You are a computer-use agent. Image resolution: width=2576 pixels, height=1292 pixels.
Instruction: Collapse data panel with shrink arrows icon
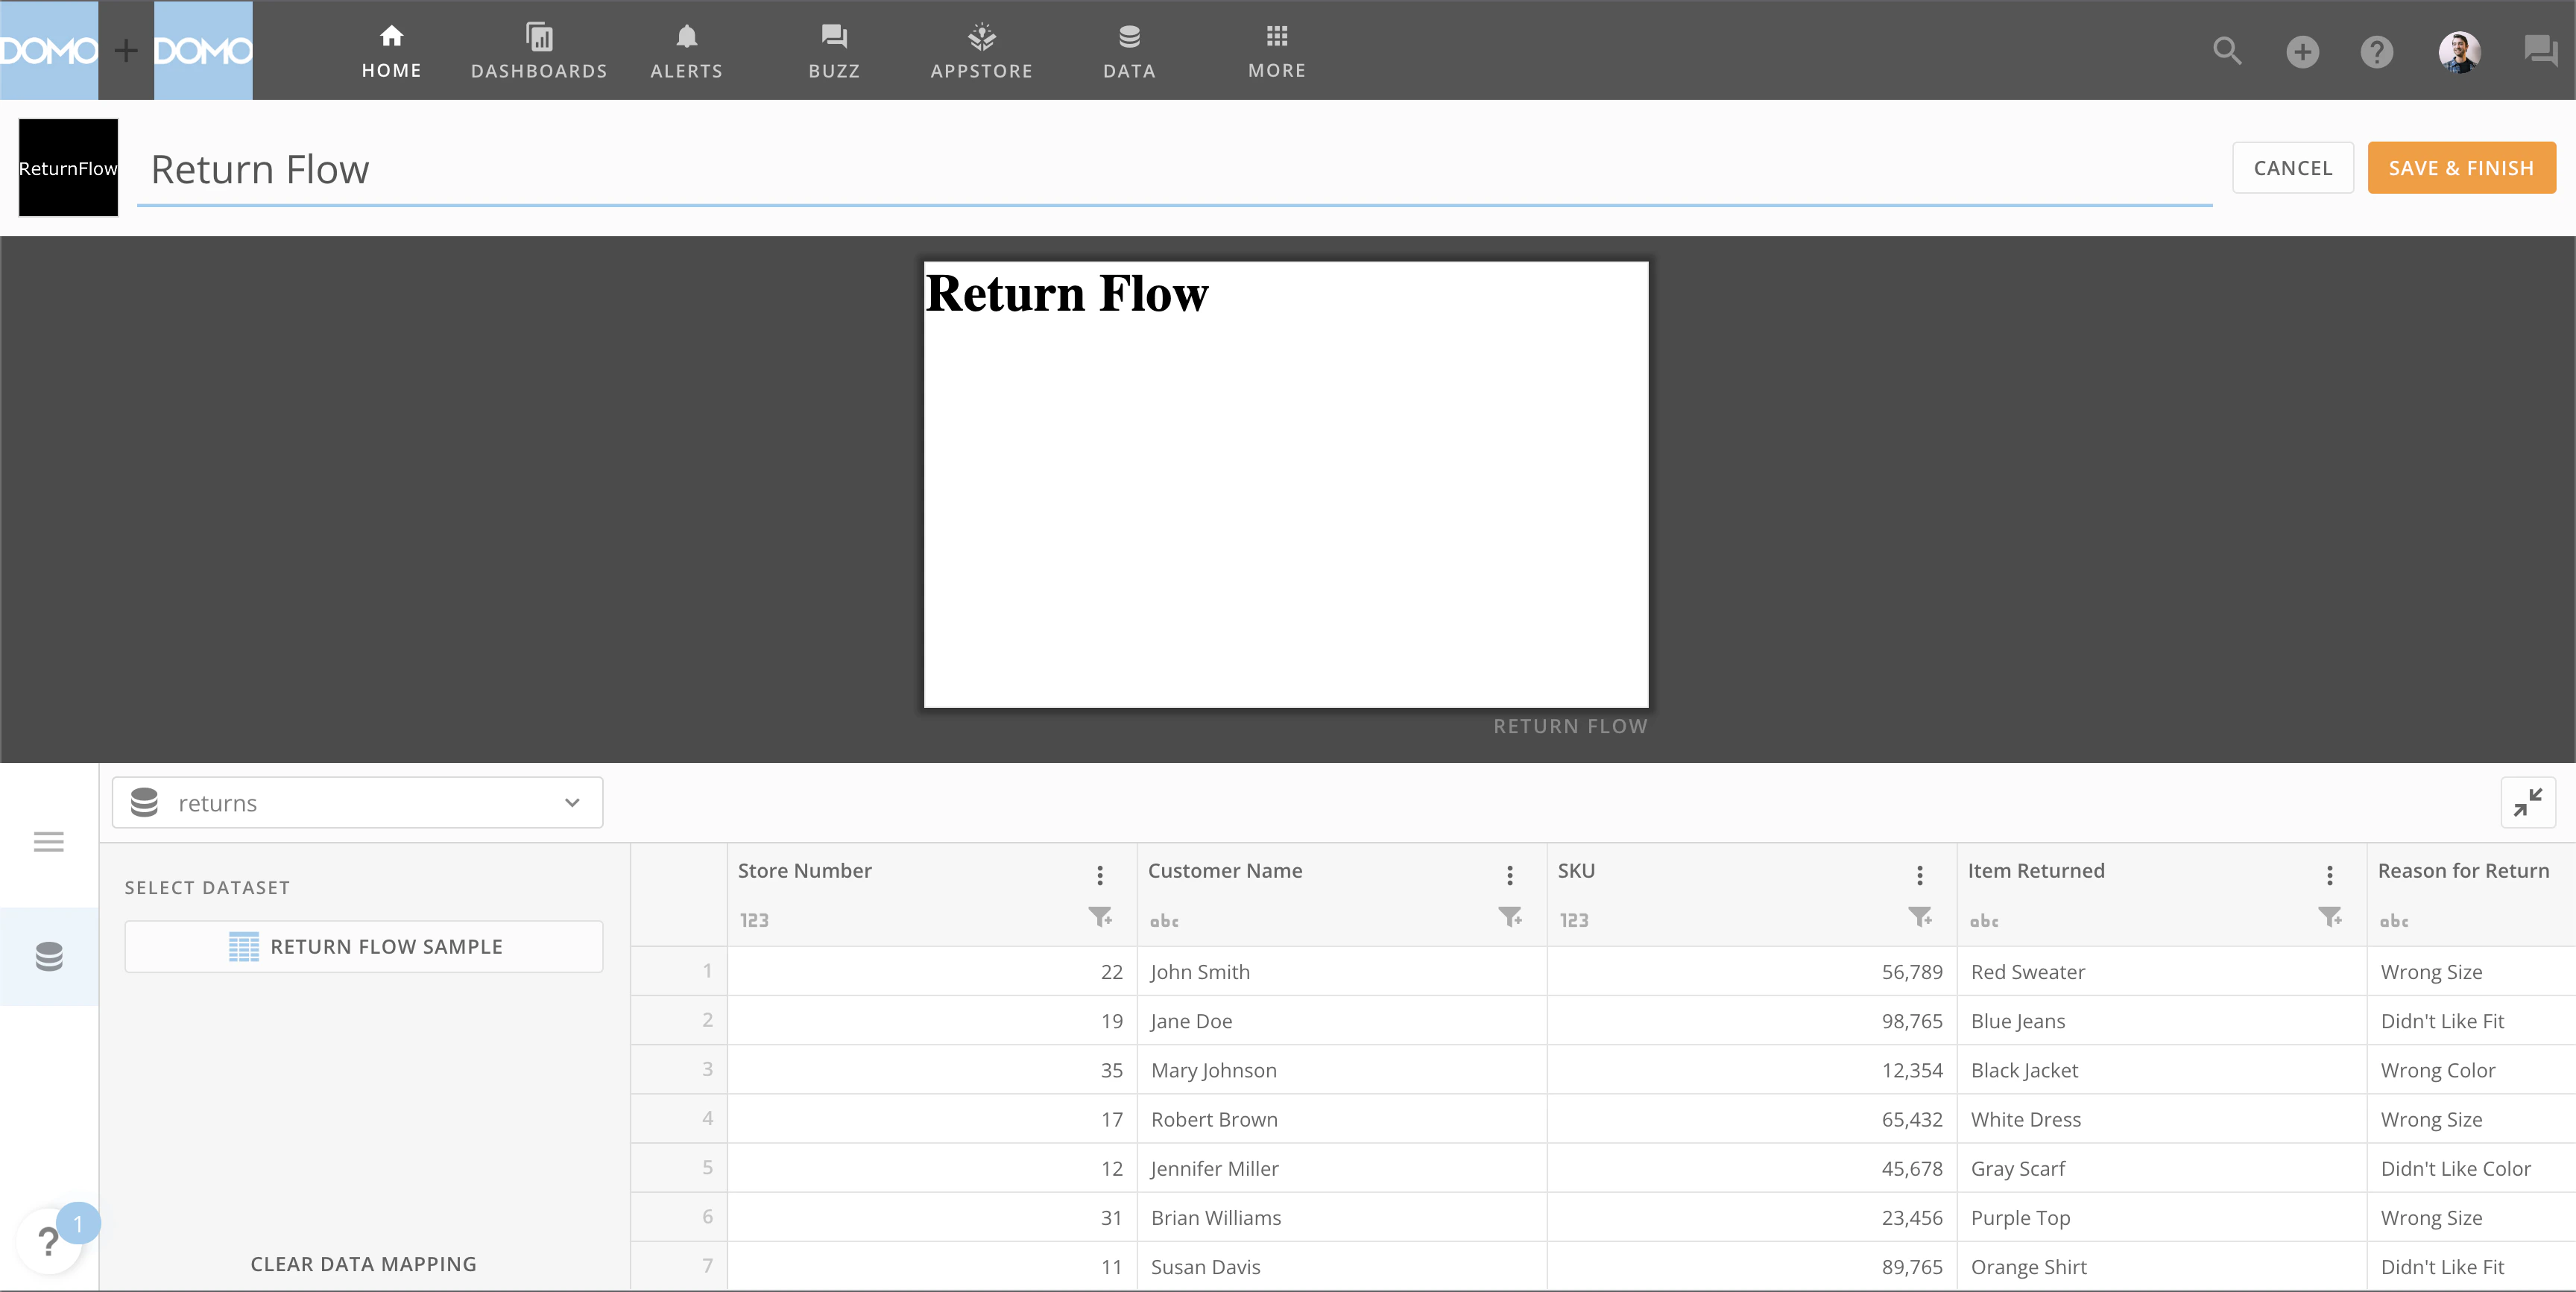pos(2527,802)
